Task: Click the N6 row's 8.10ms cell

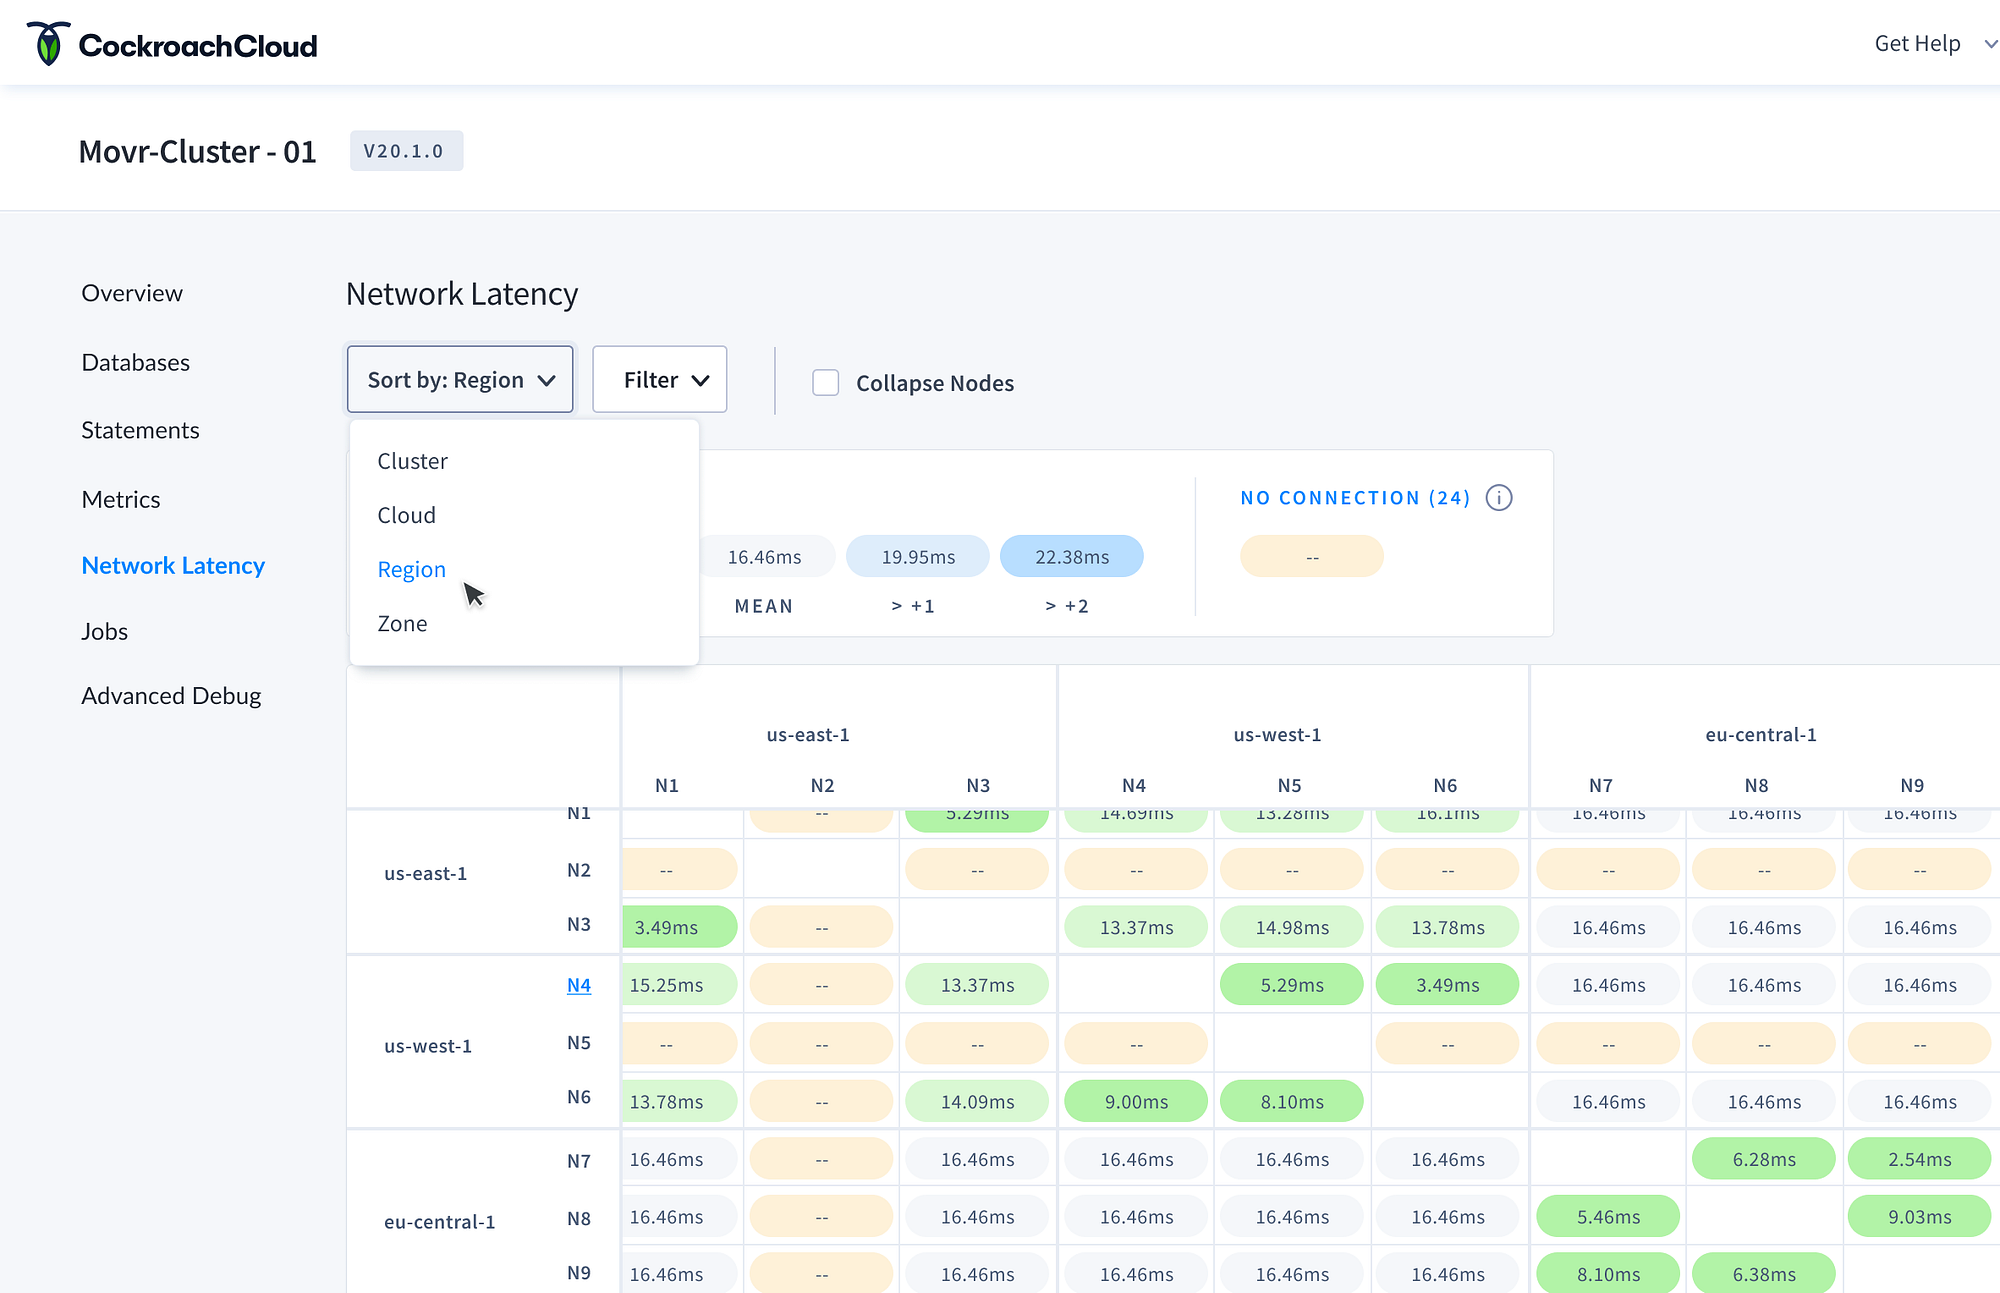Action: (x=1292, y=1101)
